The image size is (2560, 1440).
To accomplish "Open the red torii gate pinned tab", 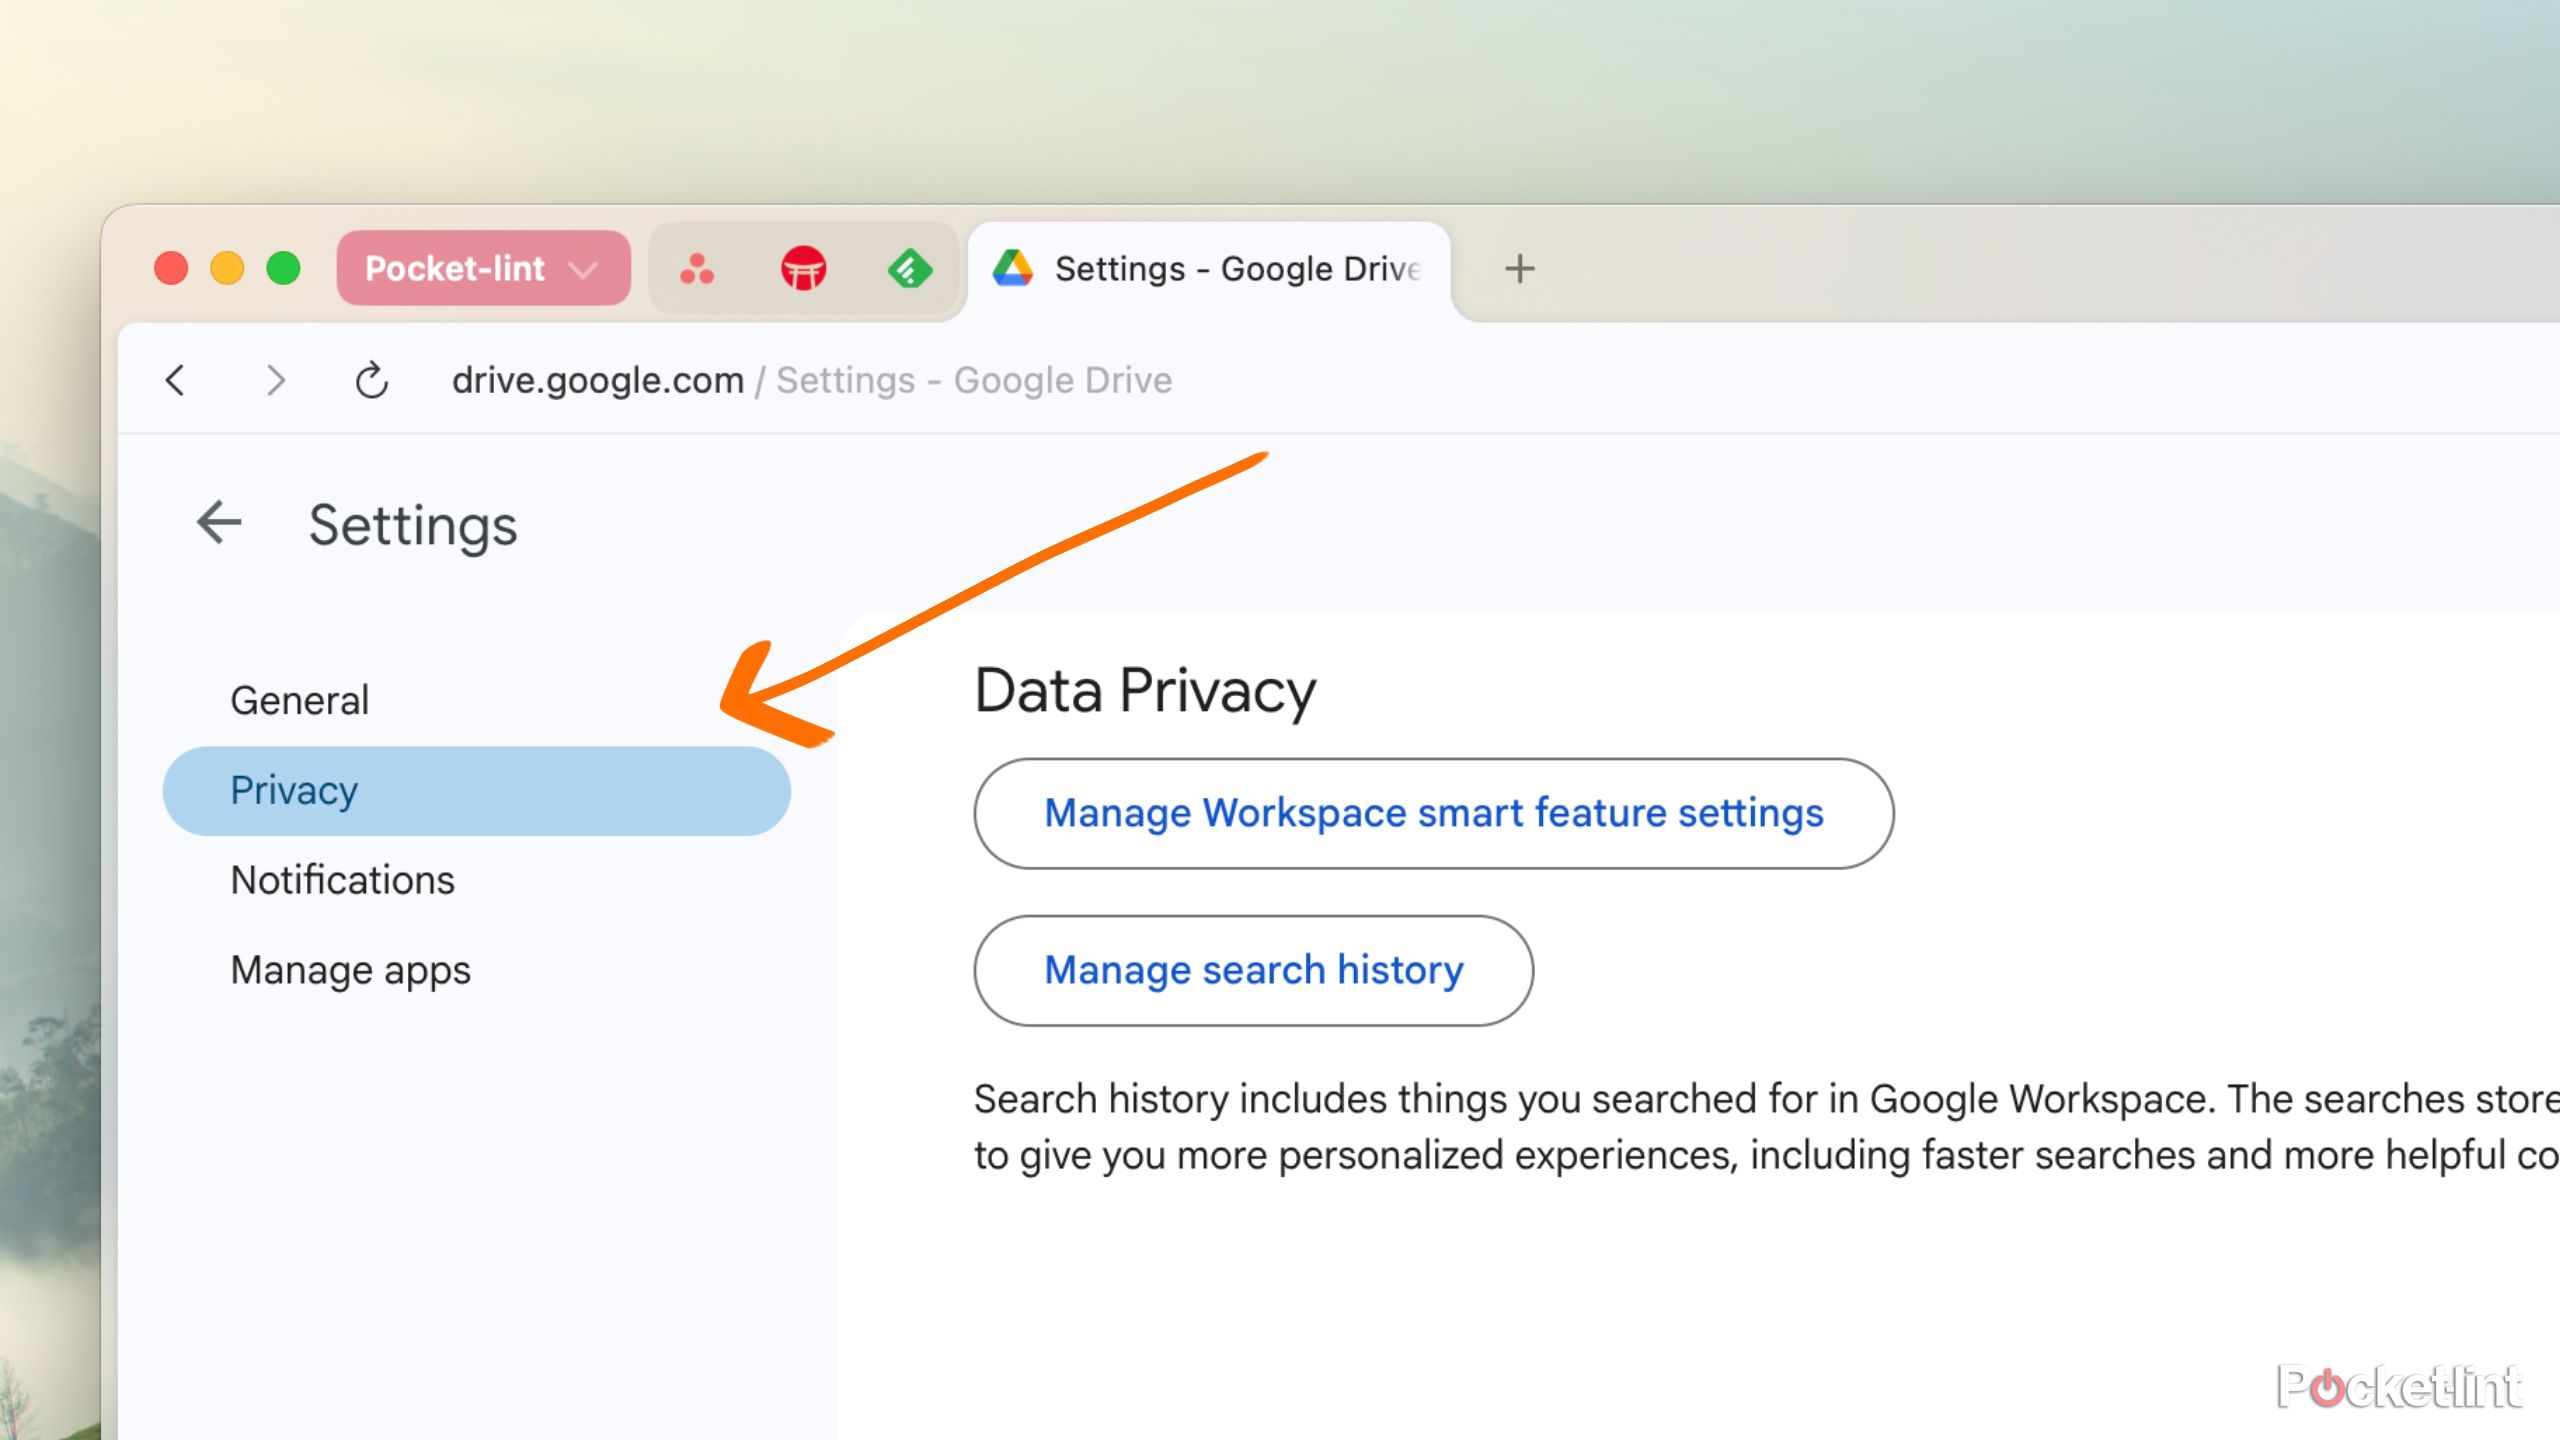I will pyautogui.click(x=803, y=269).
